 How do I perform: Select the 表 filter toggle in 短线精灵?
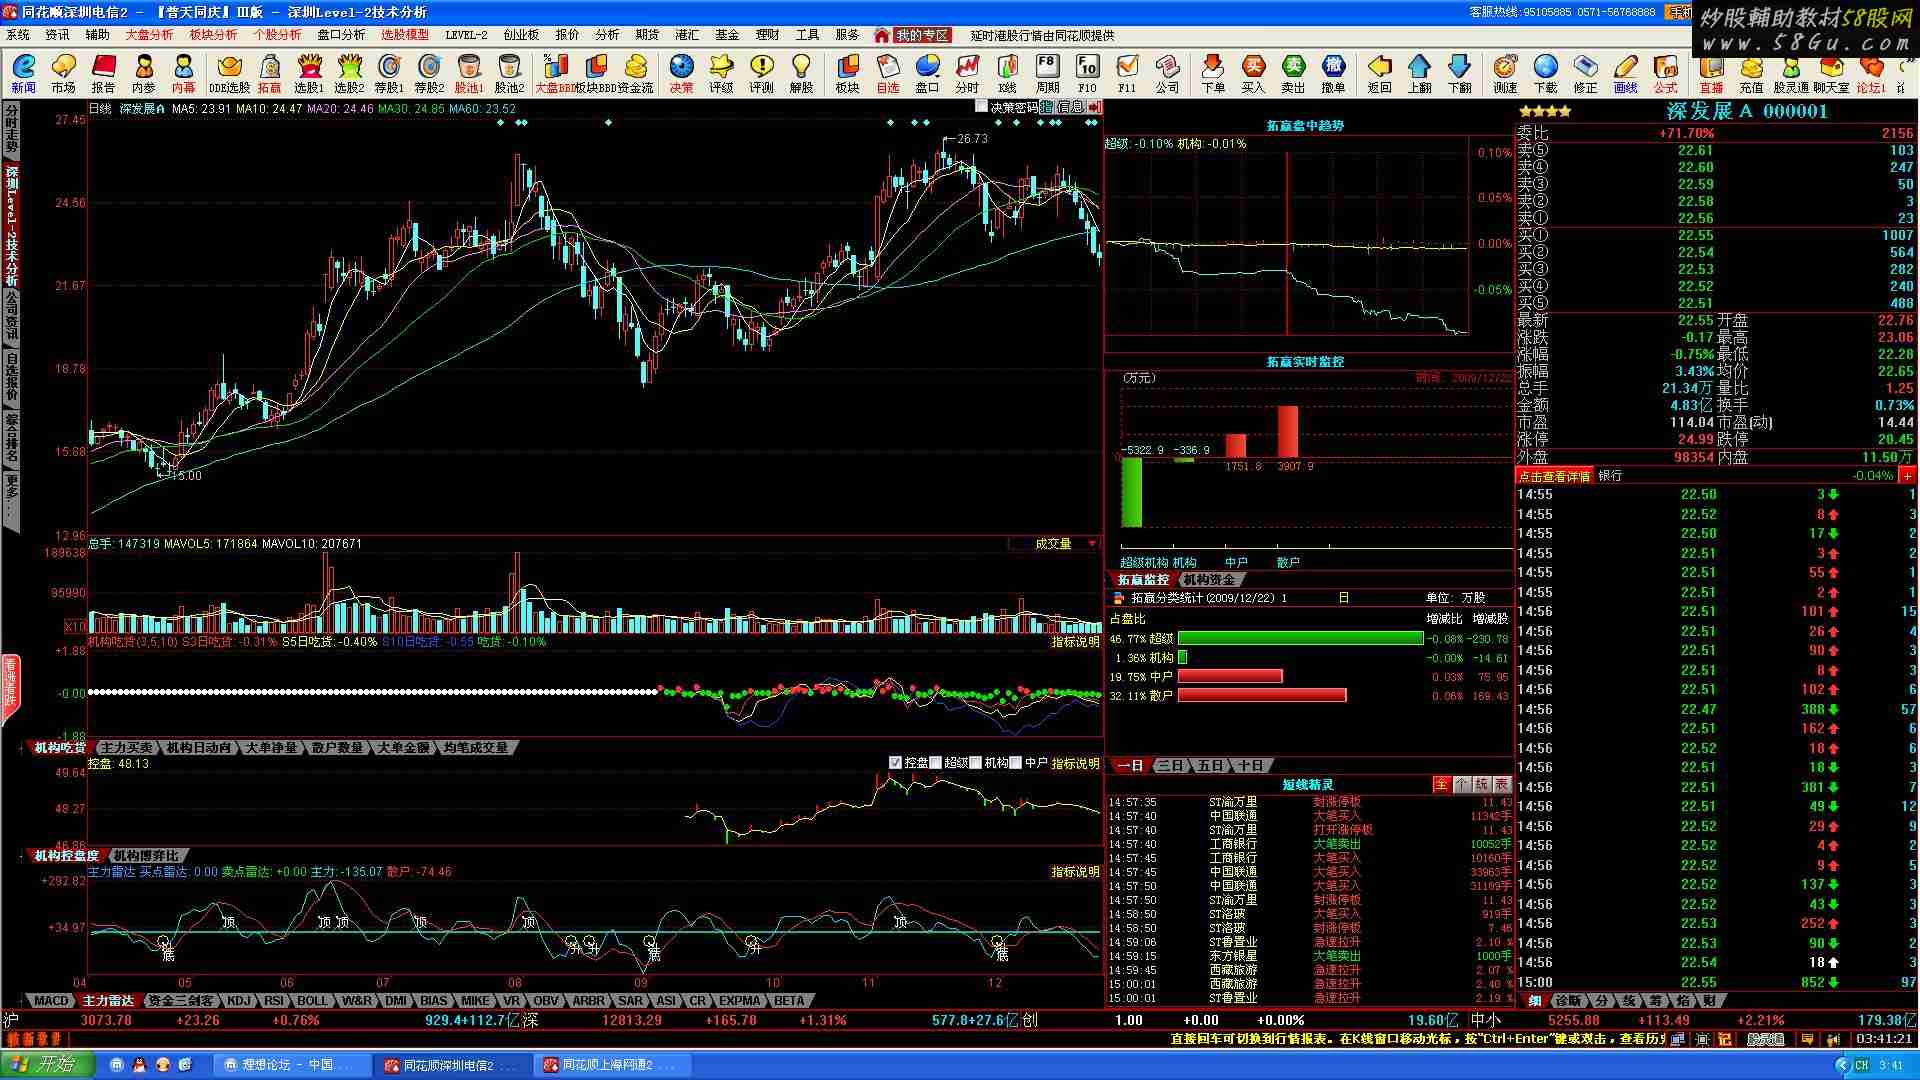tap(1501, 784)
